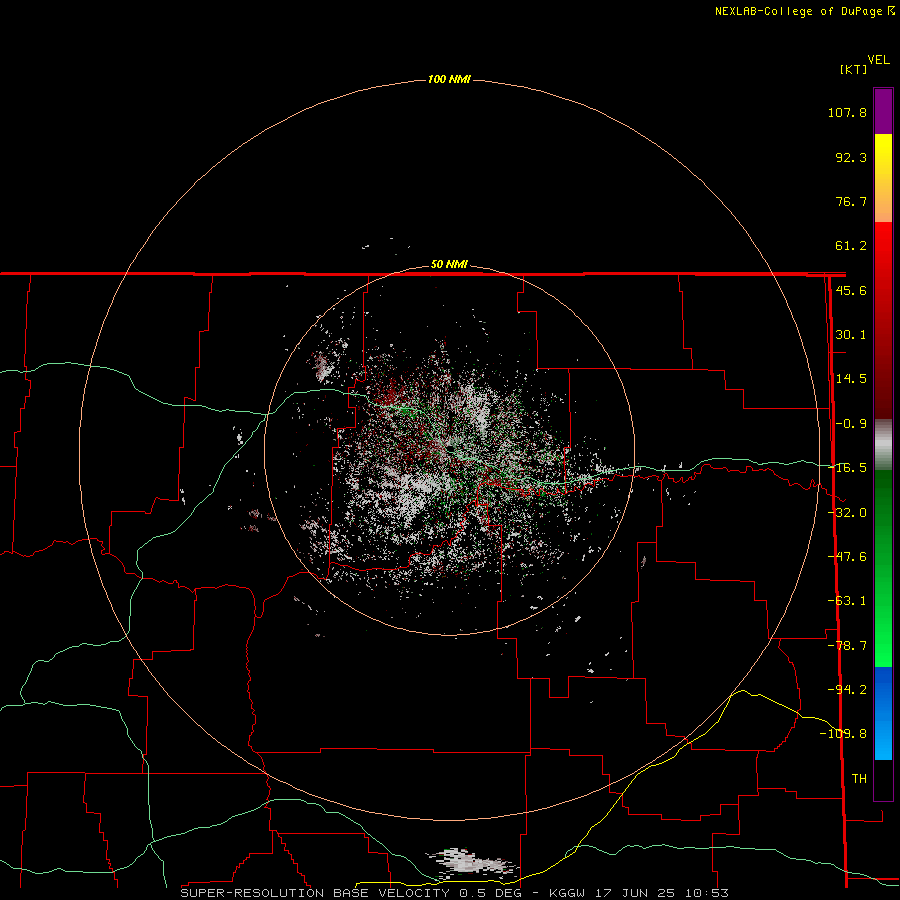The width and height of the screenshot is (900, 900).
Task: Click the 30.1 legend value
Action: click(x=851, y=335)
